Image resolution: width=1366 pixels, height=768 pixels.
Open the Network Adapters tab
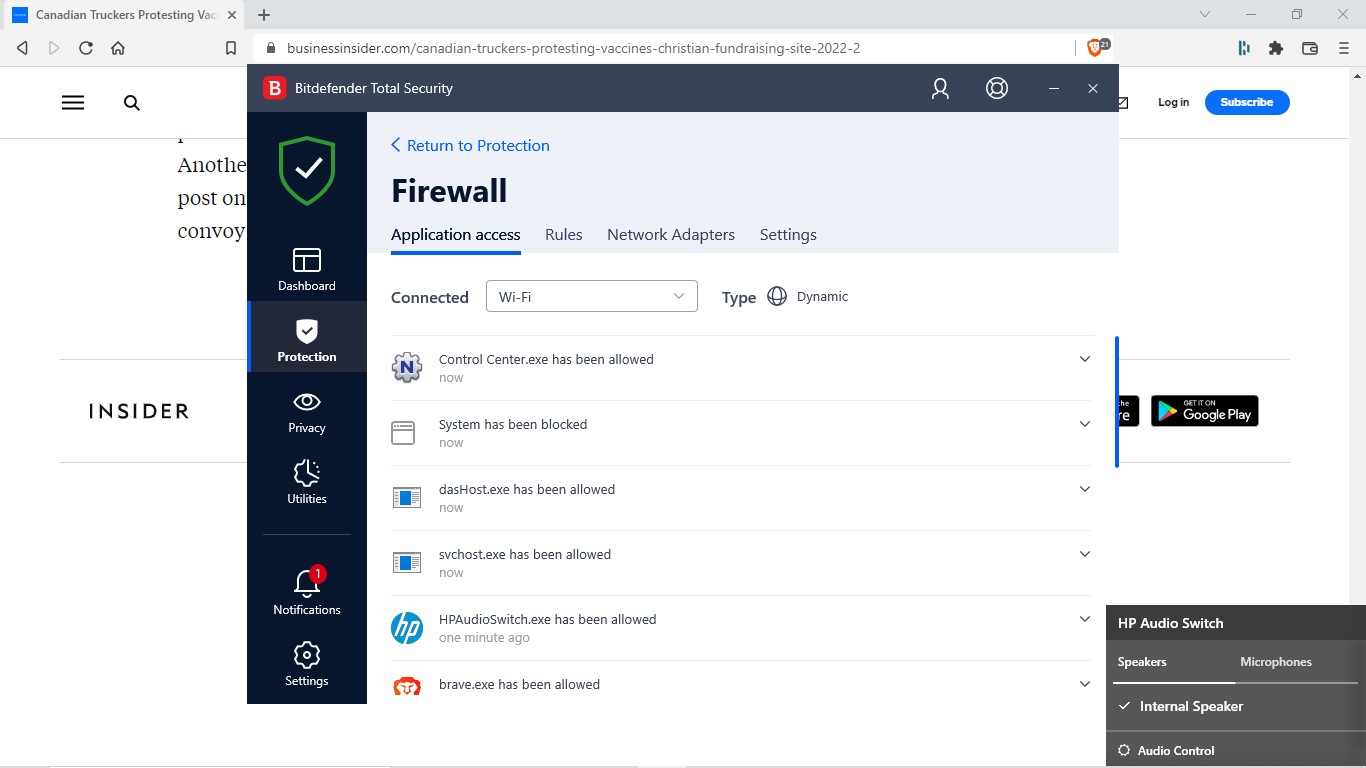[x=670, y=234]
